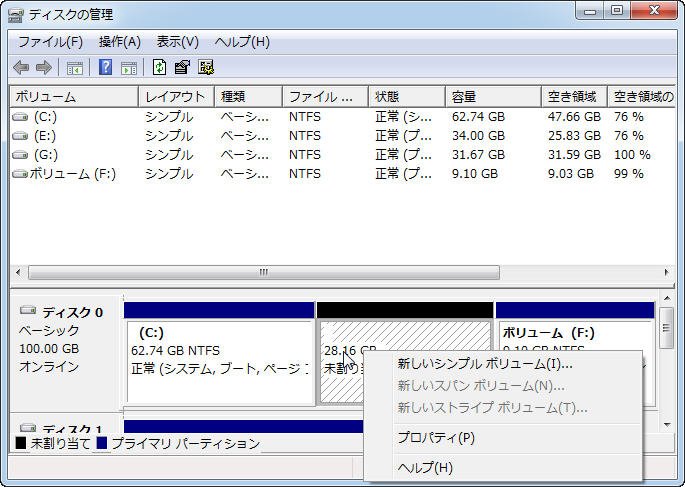Viewport: 685px width, 487px height.
Task: Select the (C:) volume row
Action: (342, 117)
